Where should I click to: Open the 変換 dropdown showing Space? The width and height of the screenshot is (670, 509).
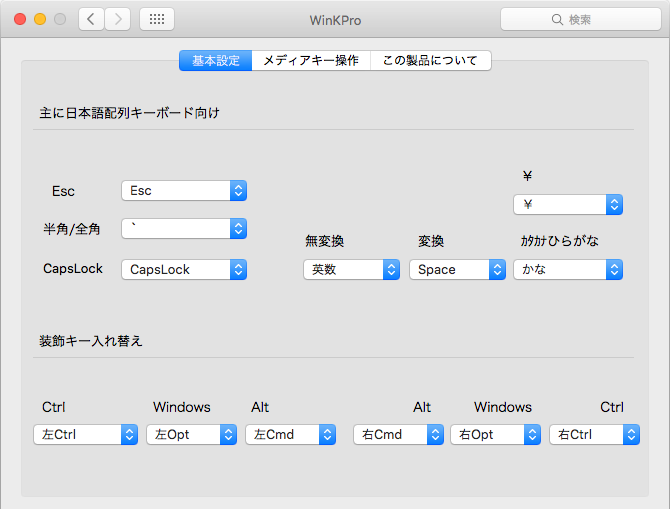coord(457,270)
